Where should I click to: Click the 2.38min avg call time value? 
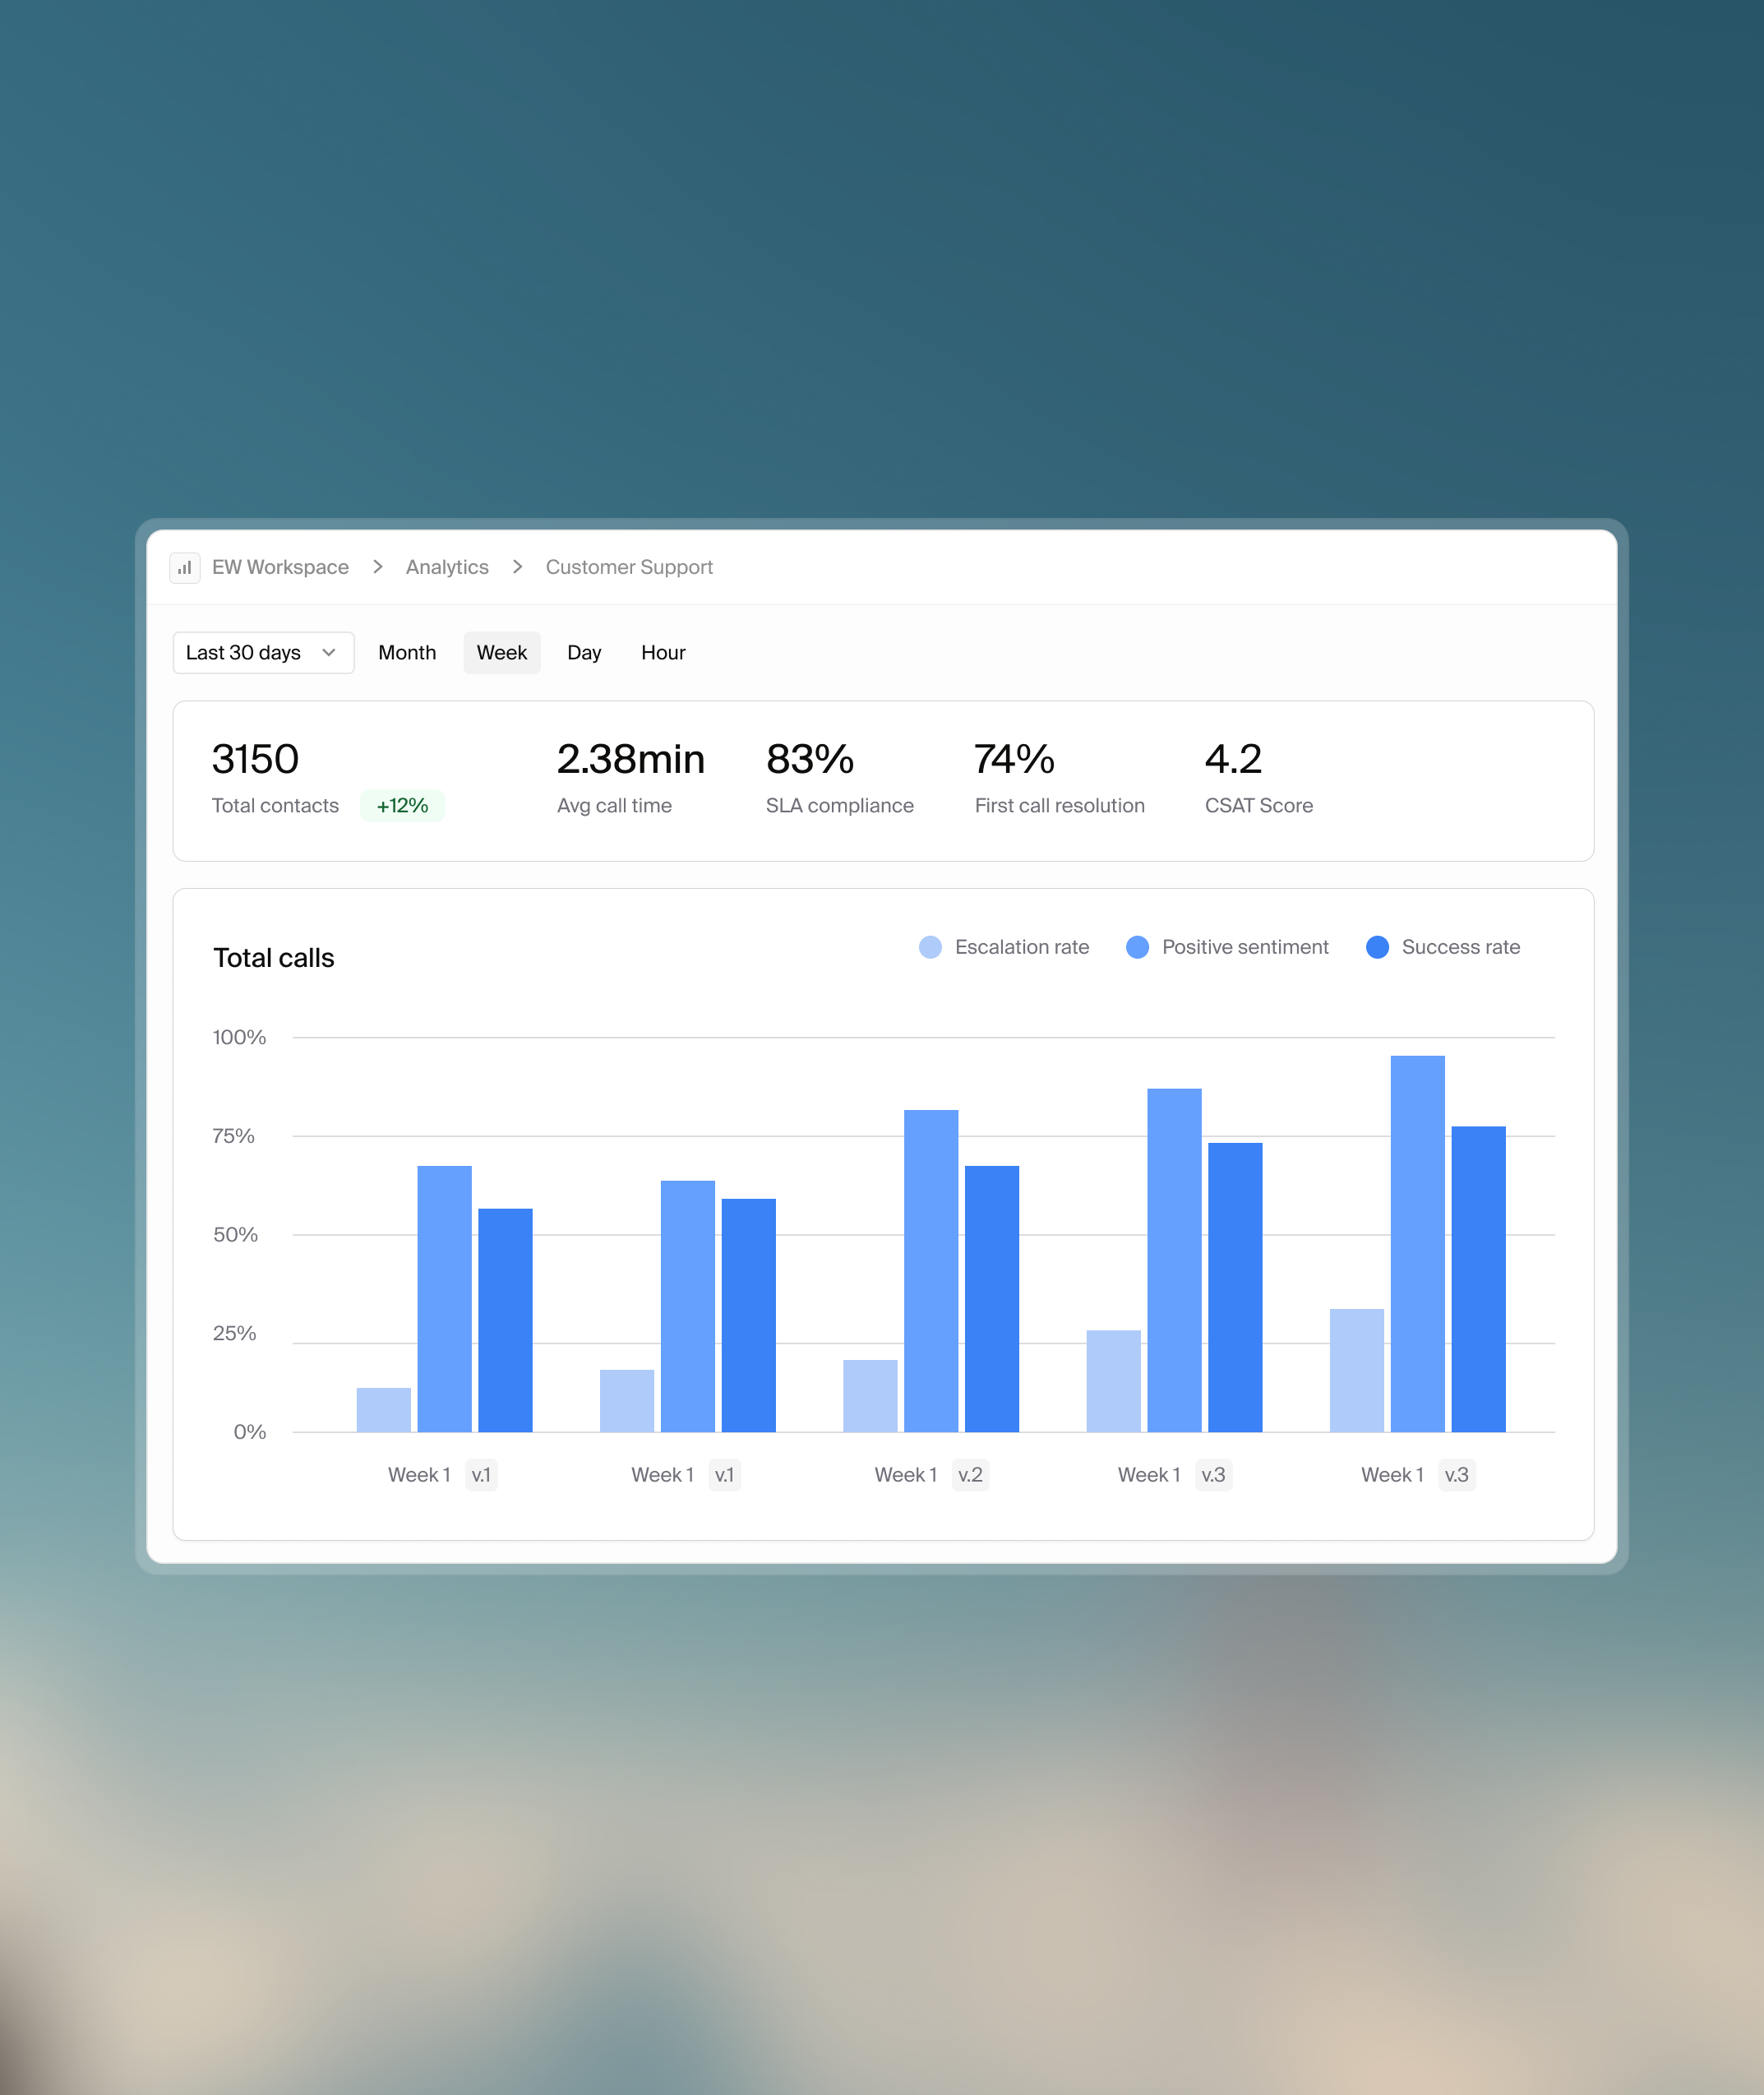coord(631,759)
